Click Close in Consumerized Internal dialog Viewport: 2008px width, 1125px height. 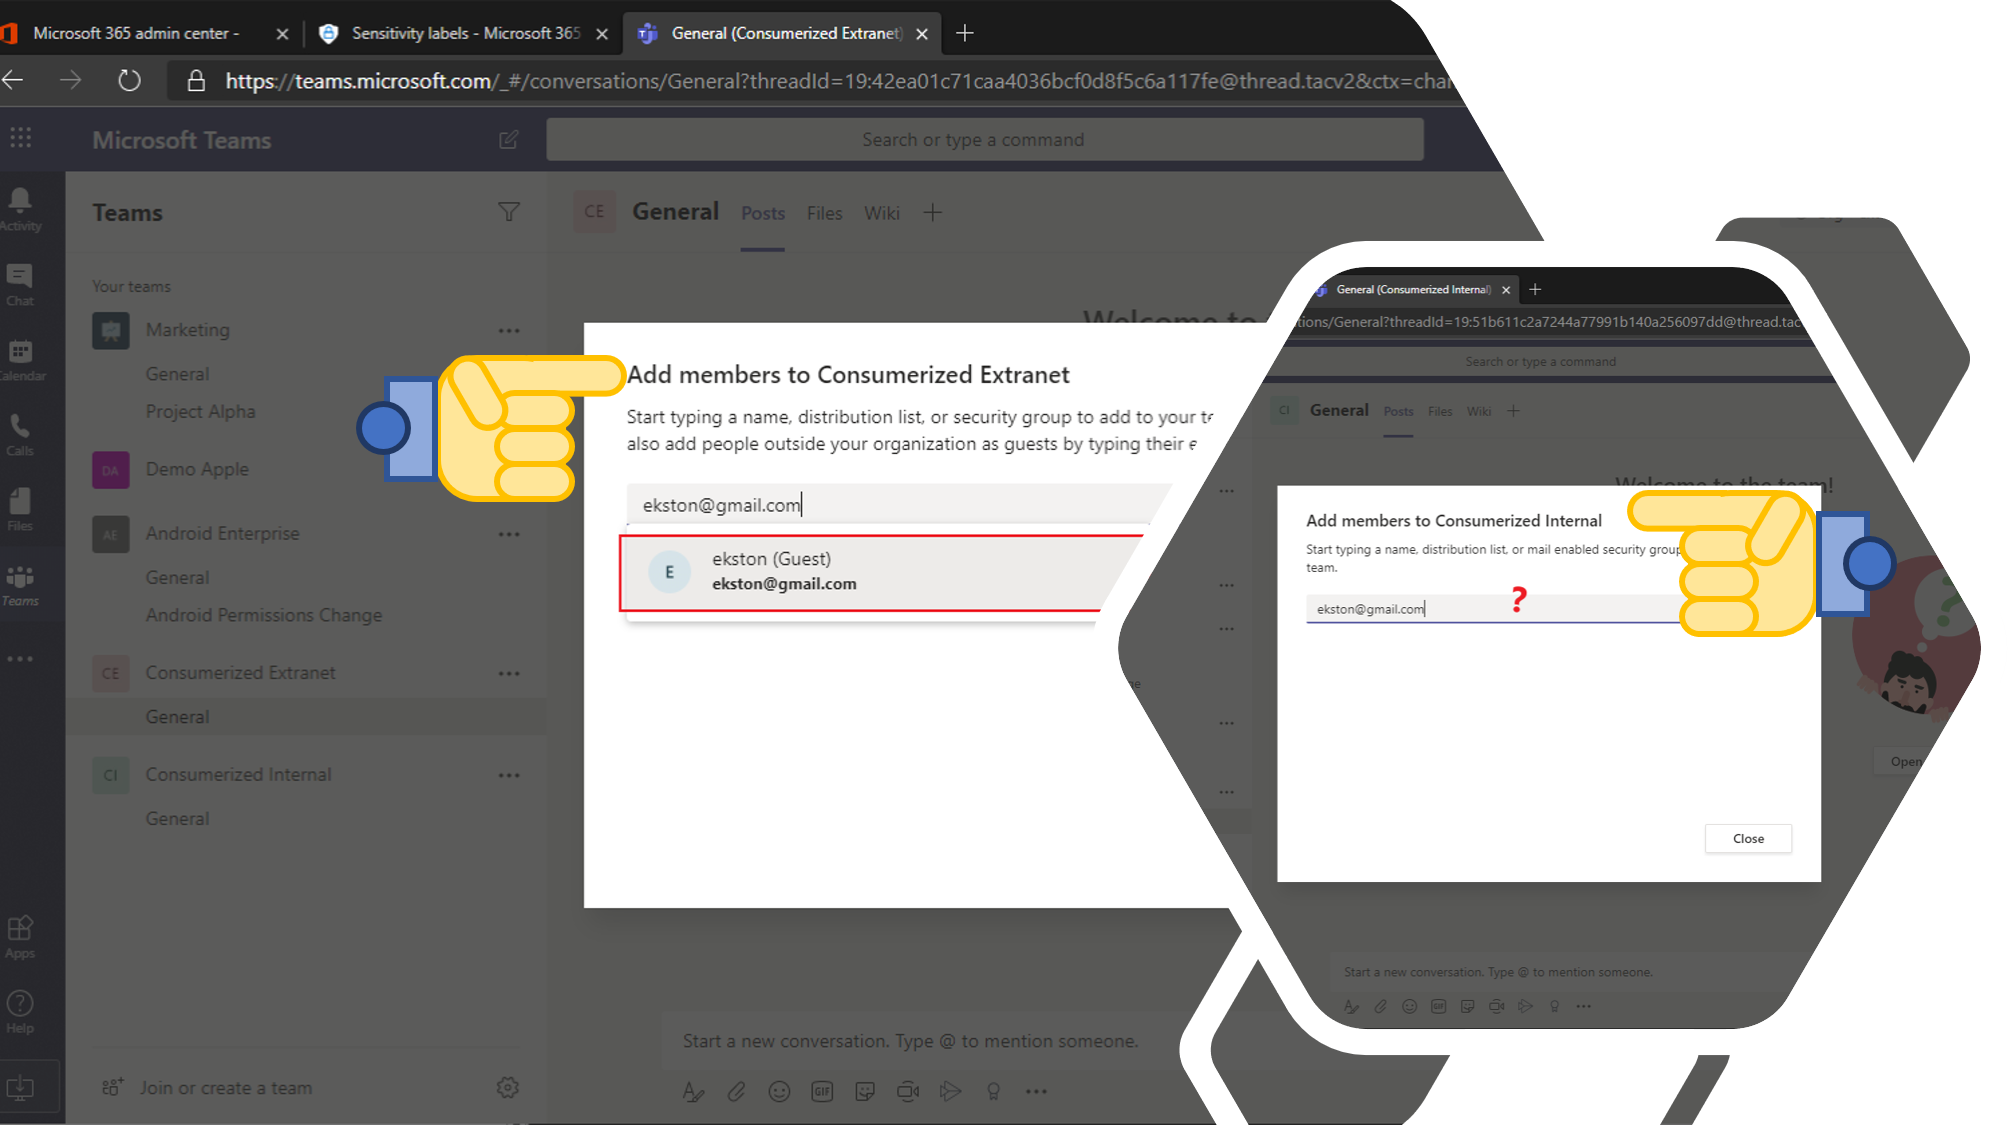coord(1748,839)
